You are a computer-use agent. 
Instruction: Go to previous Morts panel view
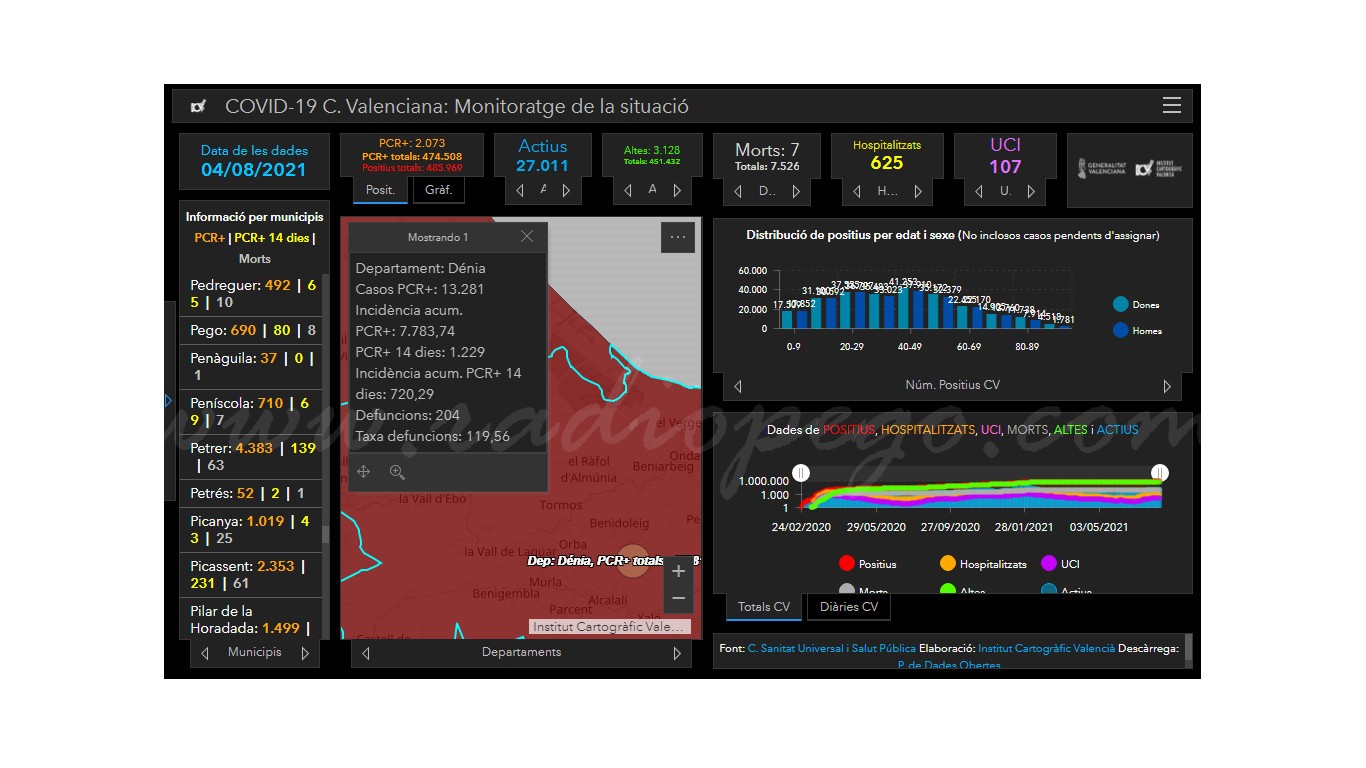(x=738, y=191)
